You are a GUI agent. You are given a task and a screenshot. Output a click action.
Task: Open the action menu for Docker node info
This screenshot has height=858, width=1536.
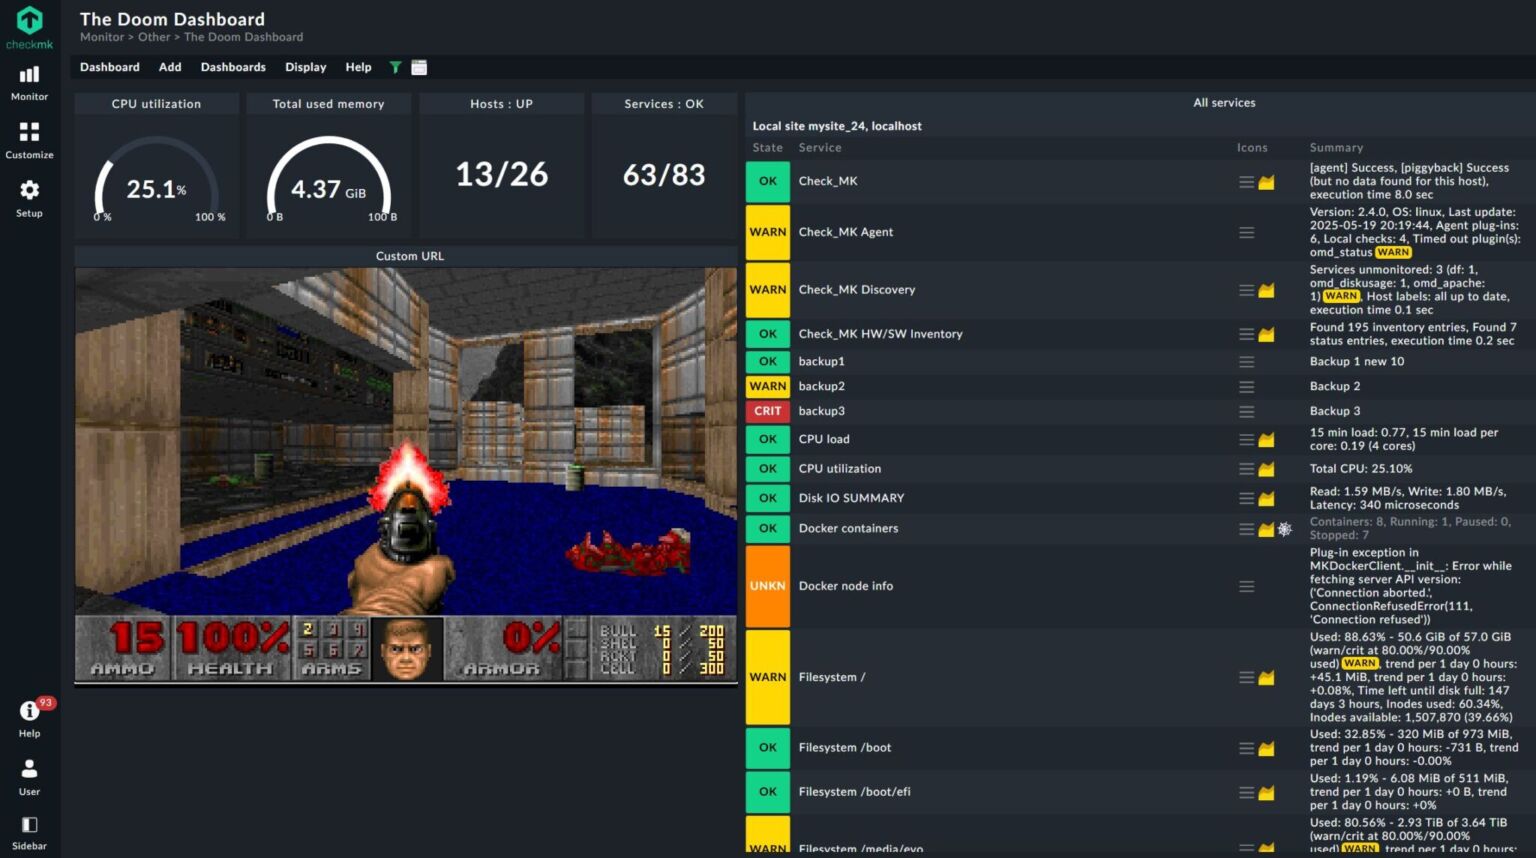pos(1247,586)
